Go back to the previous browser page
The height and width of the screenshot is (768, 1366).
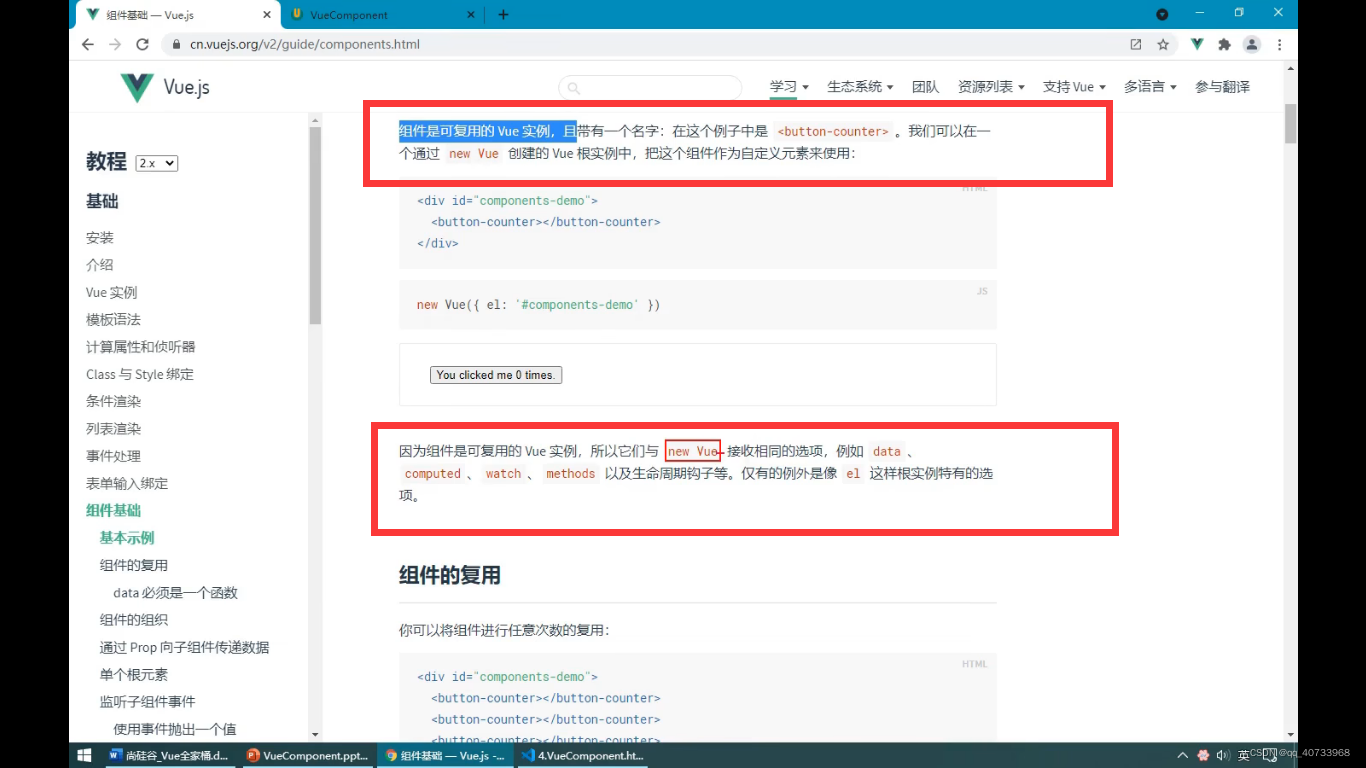coord(88,44)
